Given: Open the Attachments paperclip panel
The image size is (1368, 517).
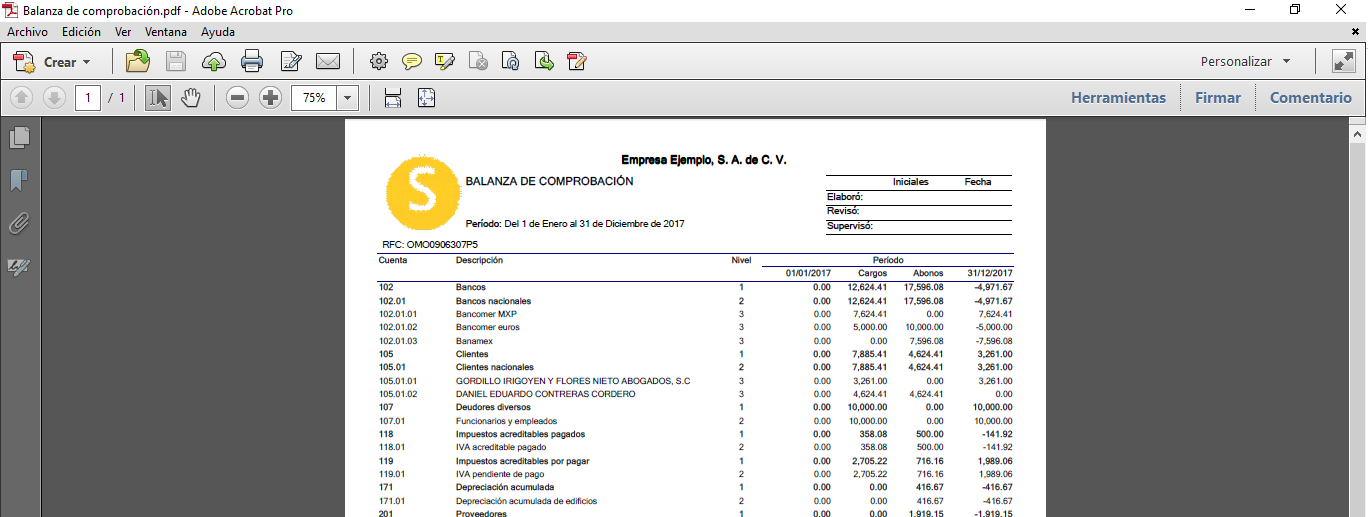Looking at the screenshot, I should tap(19, 224).
